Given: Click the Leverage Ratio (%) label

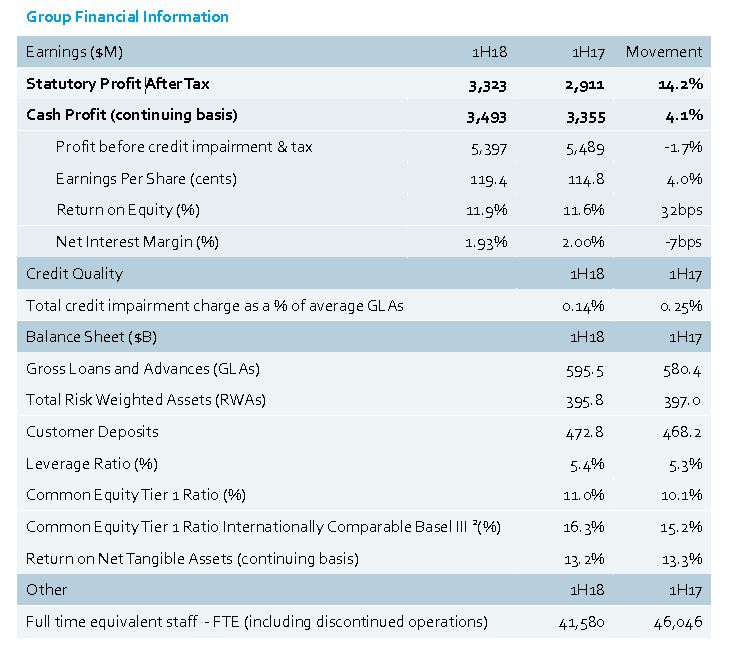Looking at the screenshot, I should point(92,464).
